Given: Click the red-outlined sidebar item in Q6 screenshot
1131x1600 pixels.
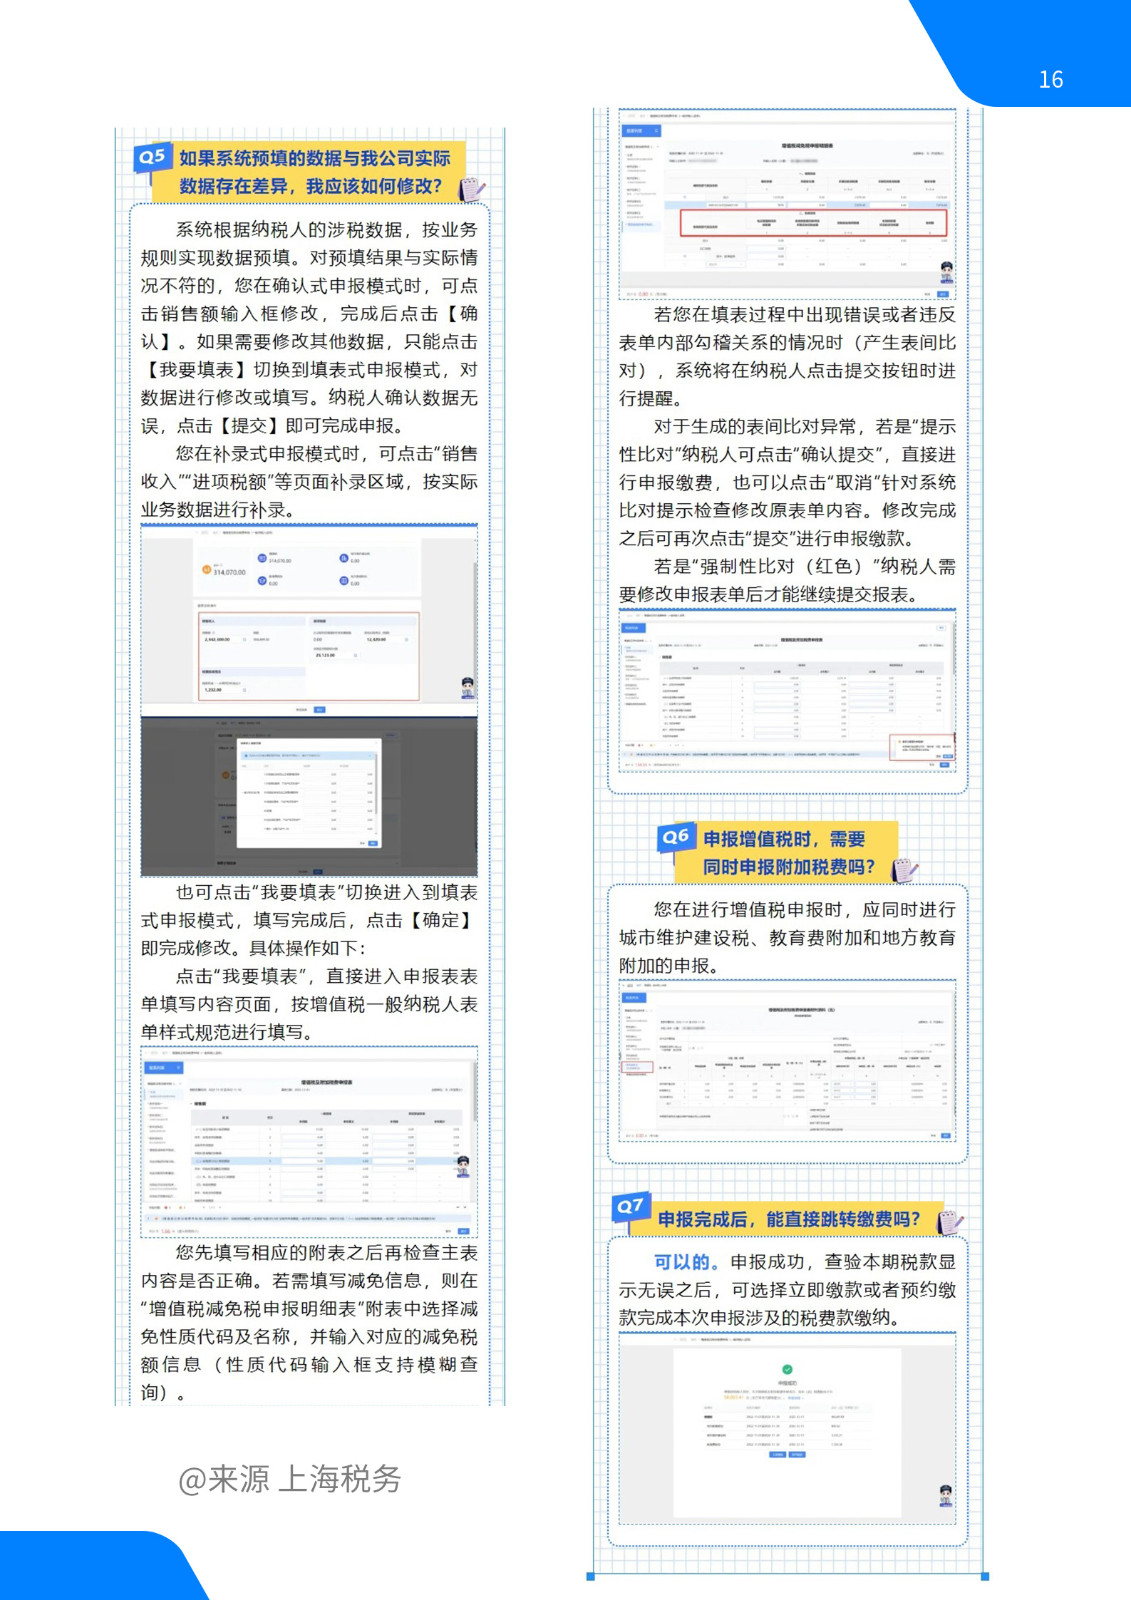Looking at the screenshot, I should 637,1067.
